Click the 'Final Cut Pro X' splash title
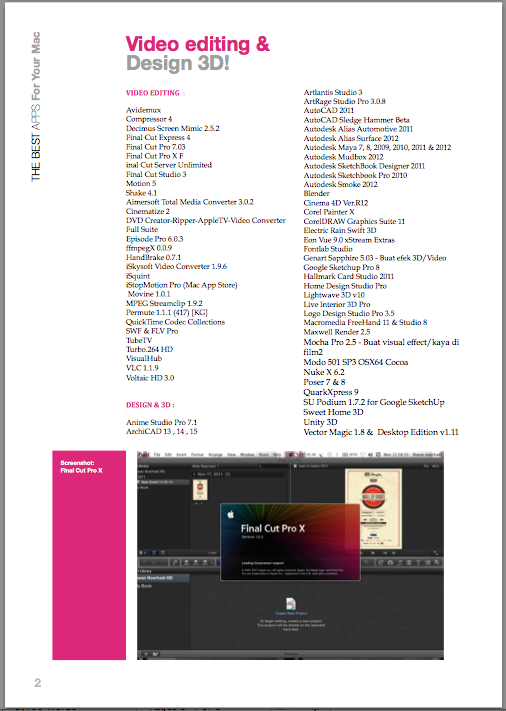 (x=273, y=528)
